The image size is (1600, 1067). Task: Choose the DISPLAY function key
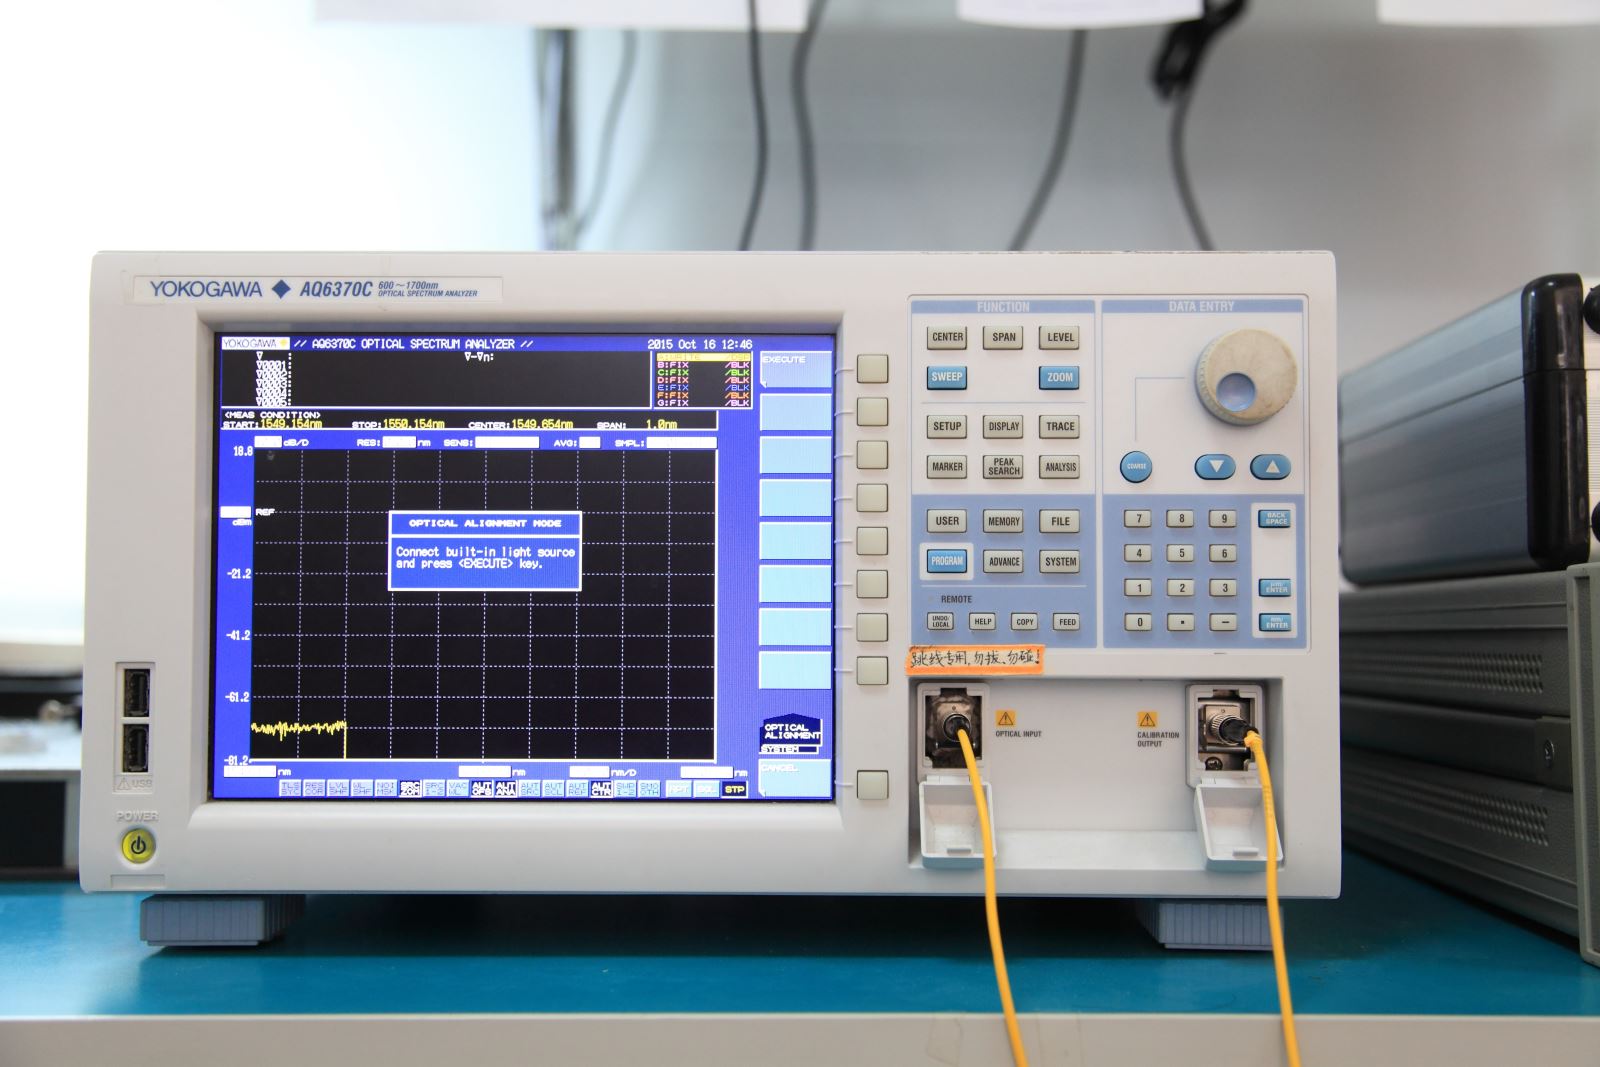1003,426
